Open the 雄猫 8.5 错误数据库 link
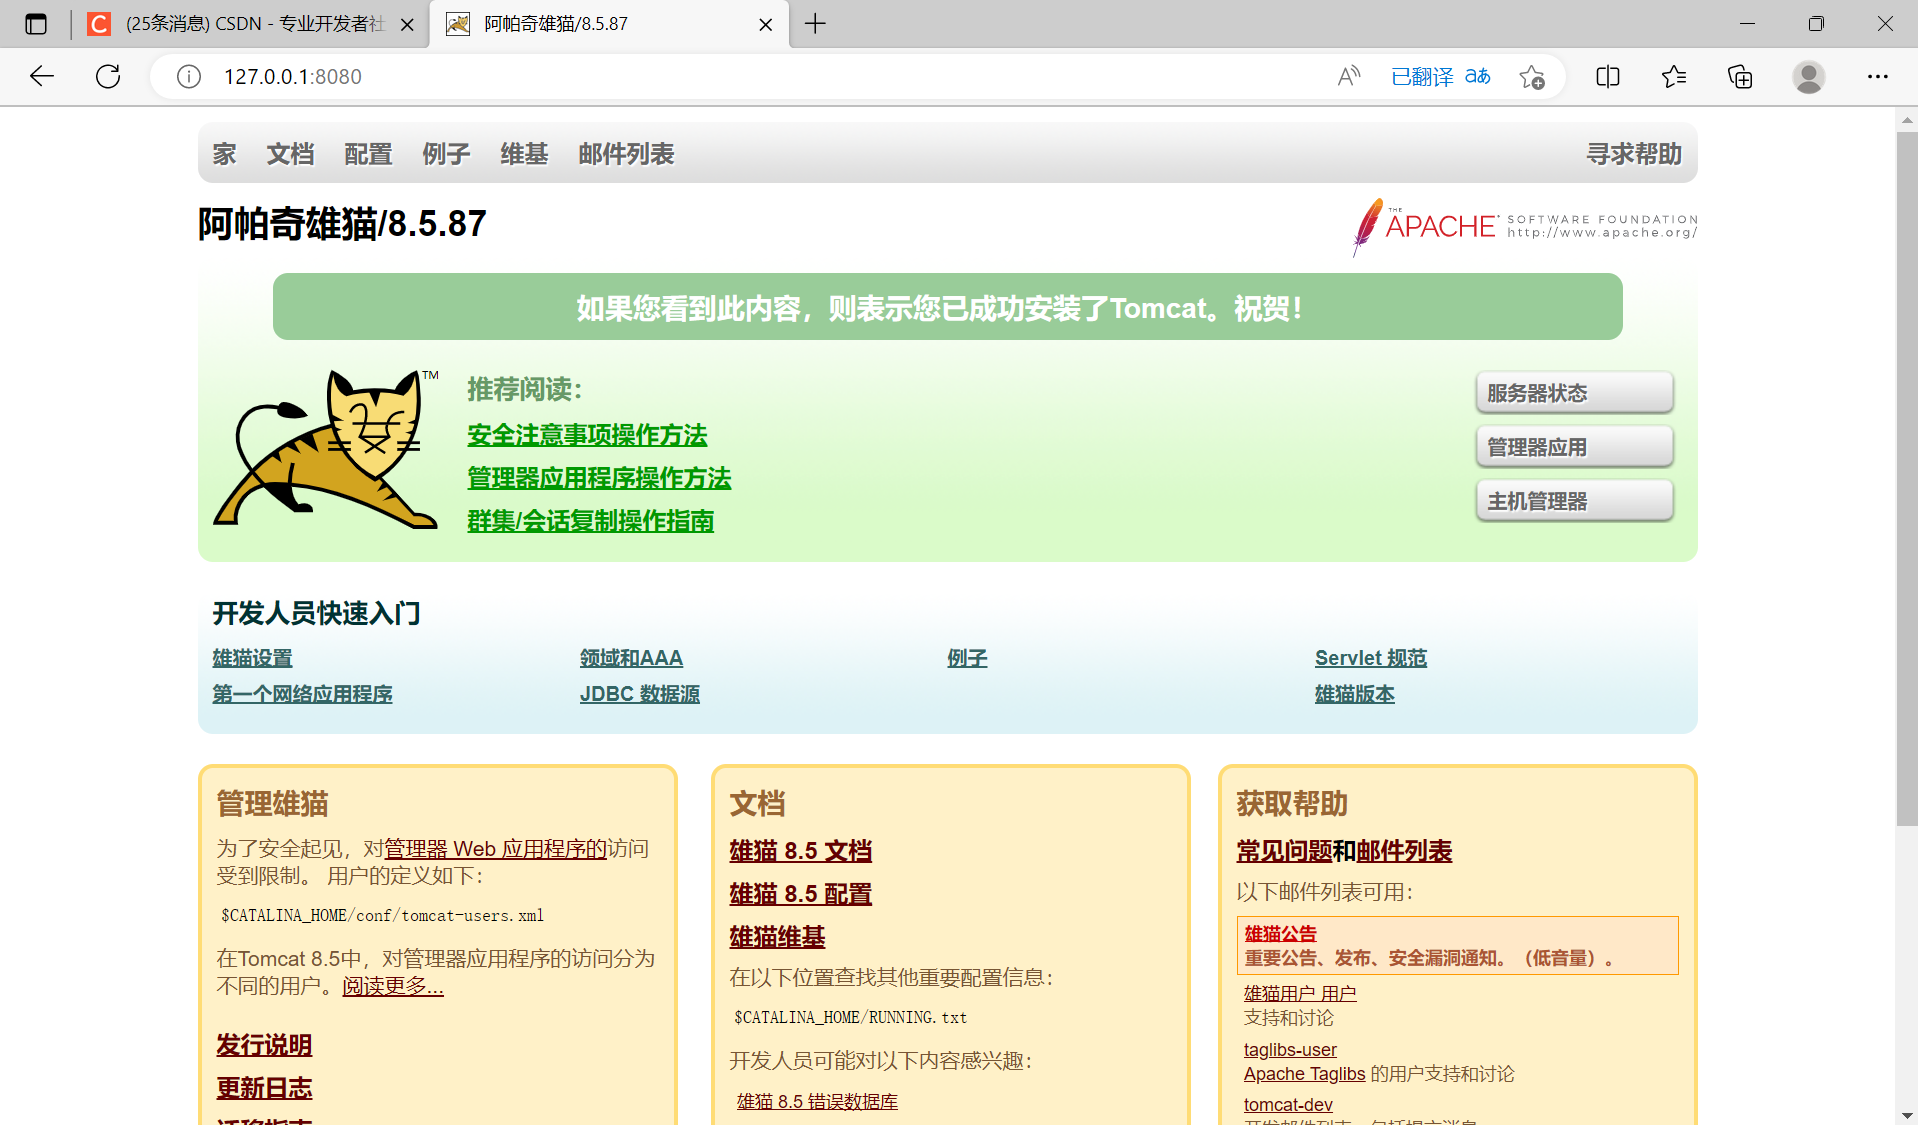 (x=817, y=1101)
